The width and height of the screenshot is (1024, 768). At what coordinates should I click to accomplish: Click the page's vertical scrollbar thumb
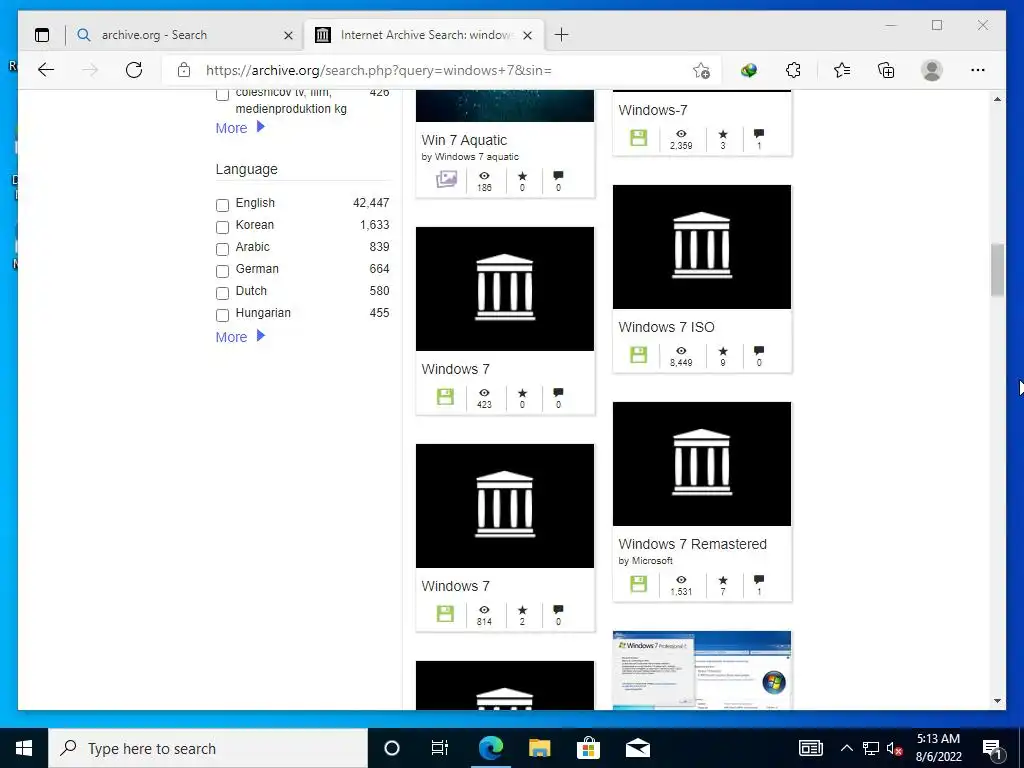997,270
